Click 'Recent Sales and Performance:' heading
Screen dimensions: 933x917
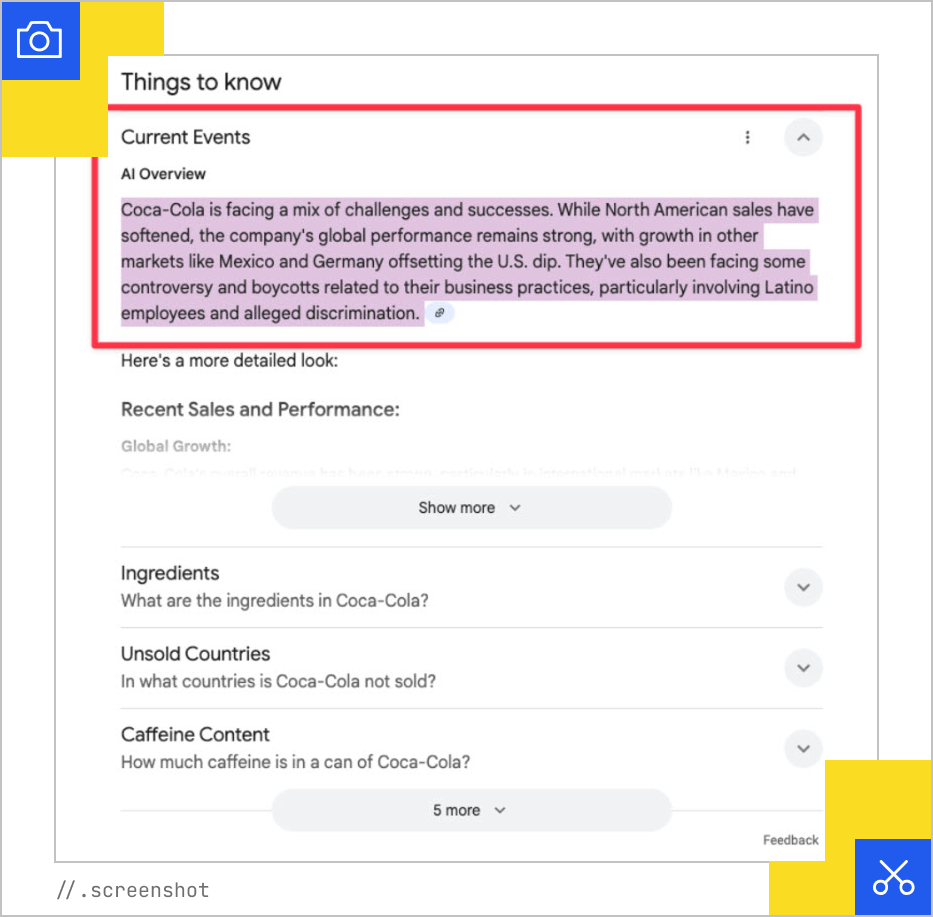click(x=260, y=409)
